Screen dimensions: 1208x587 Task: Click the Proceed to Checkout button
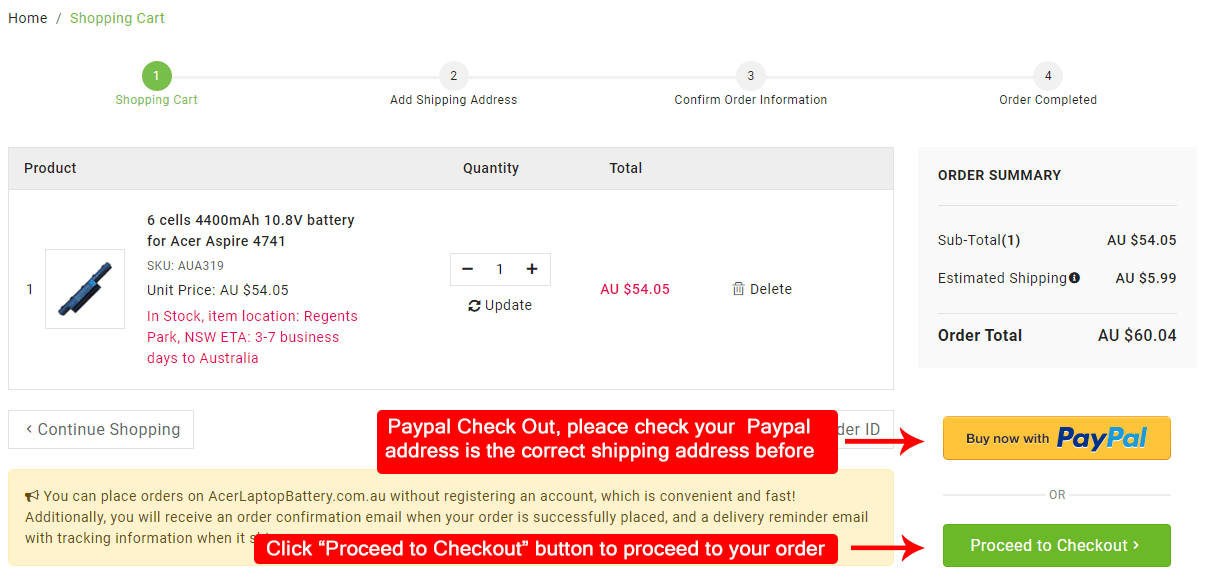1056,545
